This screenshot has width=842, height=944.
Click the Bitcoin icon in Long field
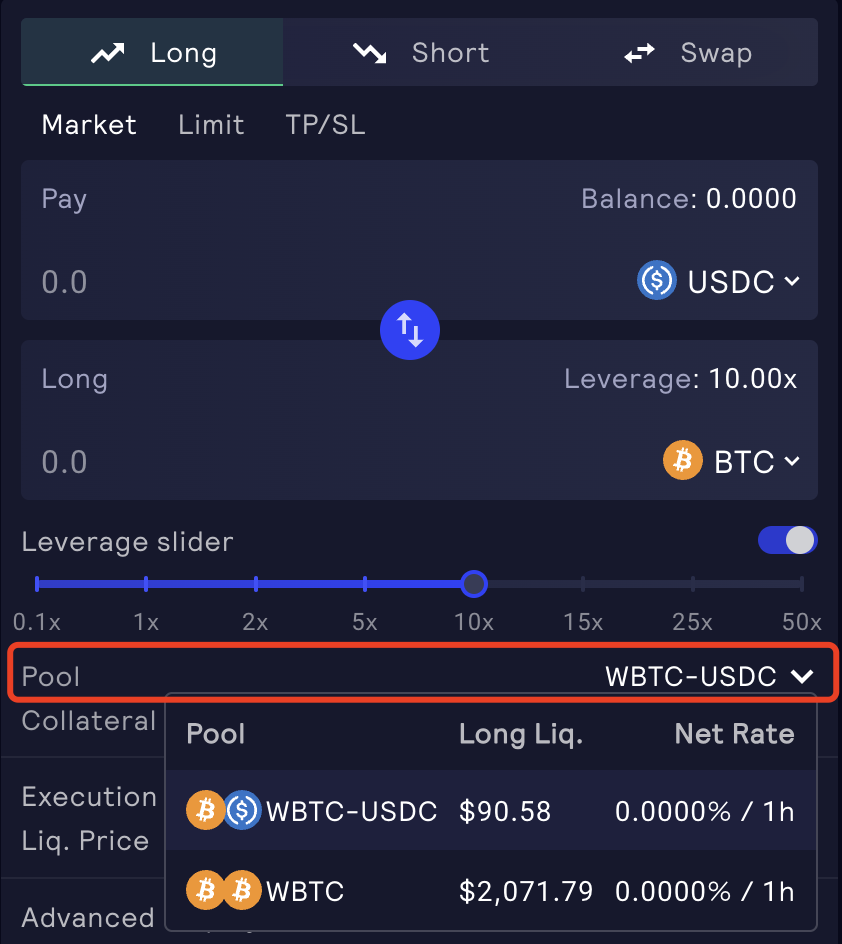click(683, 461)
